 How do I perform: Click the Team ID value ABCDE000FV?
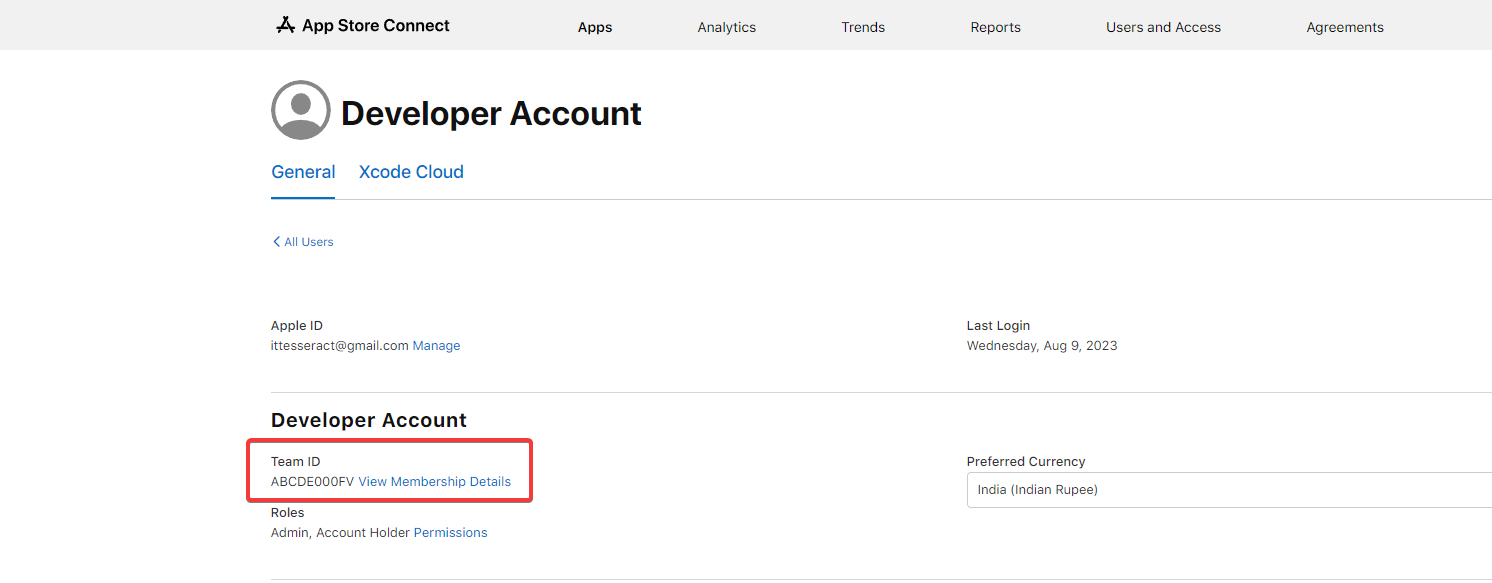[312, 482]
